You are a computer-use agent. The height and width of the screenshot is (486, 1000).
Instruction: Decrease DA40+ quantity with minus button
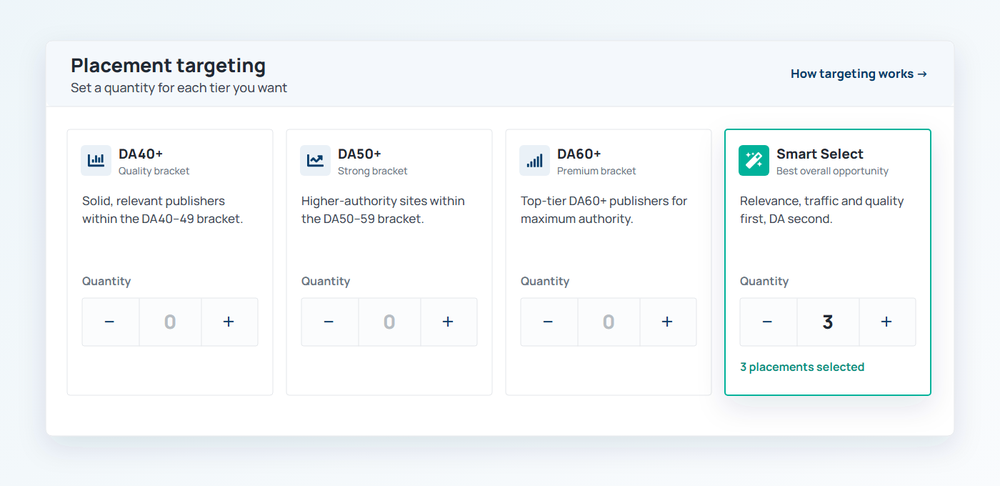(110, 322)
